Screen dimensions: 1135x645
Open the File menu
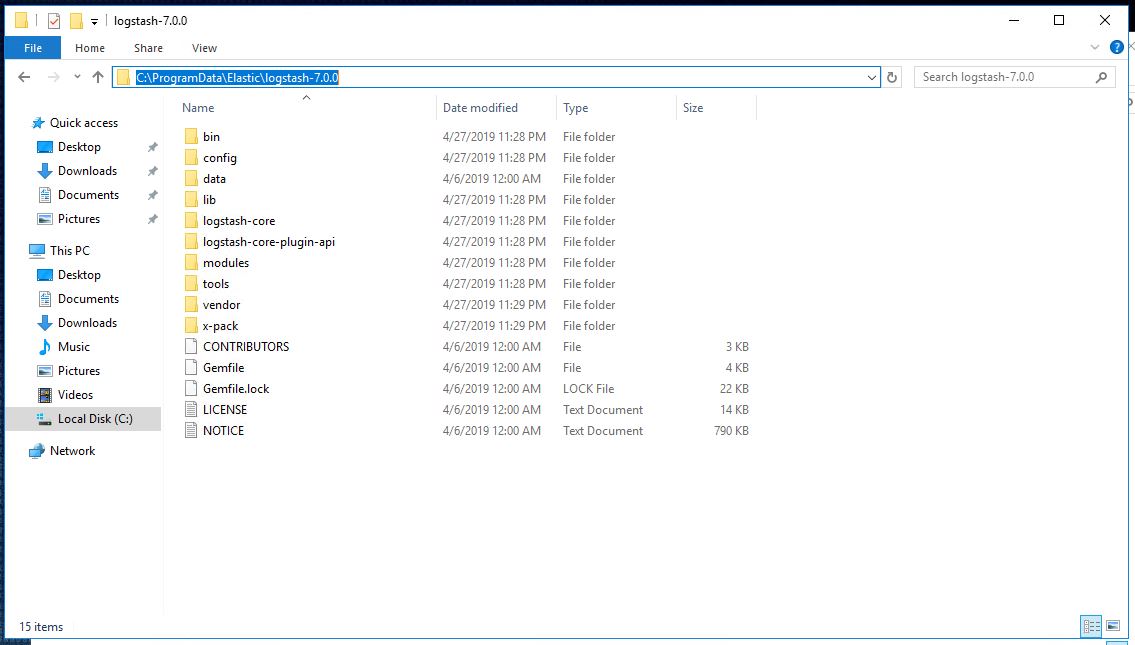33,48
